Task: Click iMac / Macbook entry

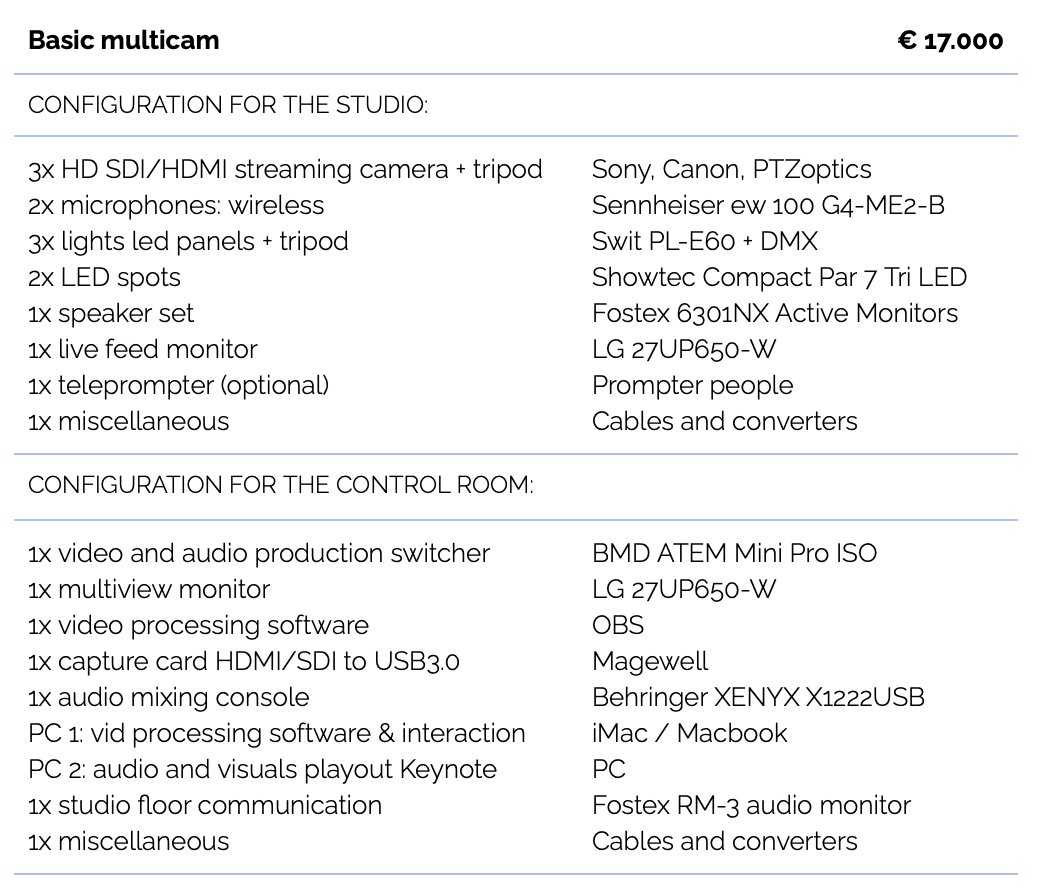Action: click(x=689, y=733)
